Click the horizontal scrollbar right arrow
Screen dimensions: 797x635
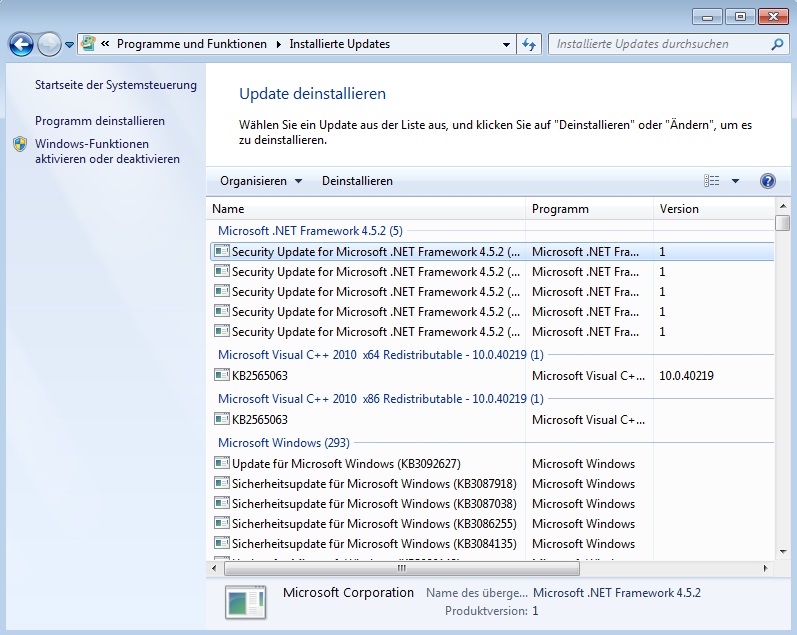(765, 568)
